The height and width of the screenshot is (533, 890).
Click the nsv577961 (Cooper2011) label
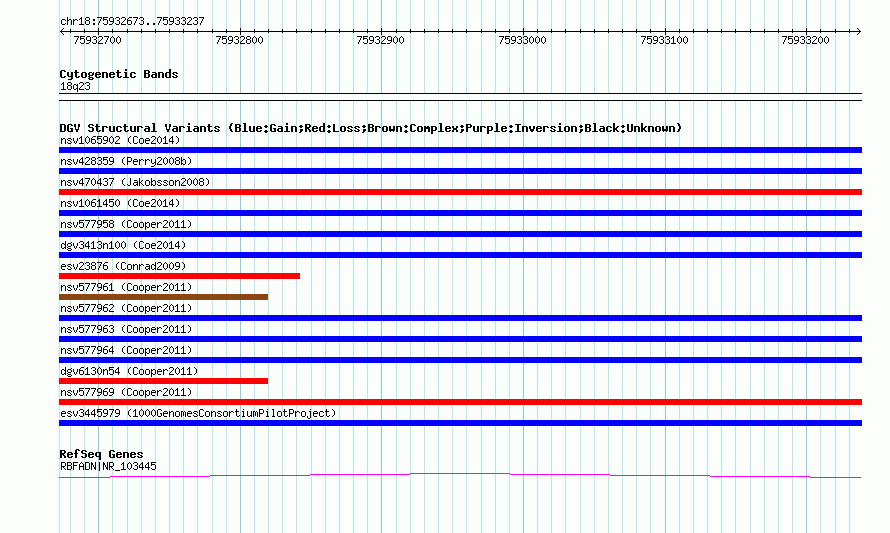[126, 287]
